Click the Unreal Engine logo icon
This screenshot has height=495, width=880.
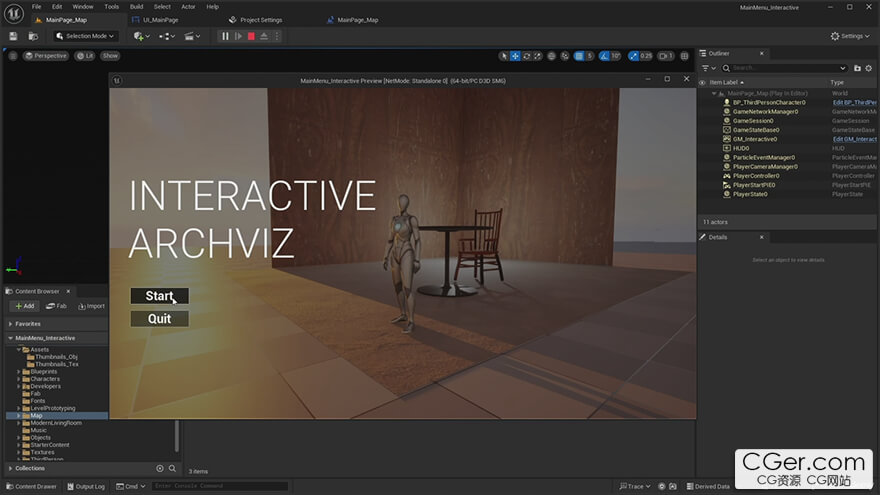point(13,13)
